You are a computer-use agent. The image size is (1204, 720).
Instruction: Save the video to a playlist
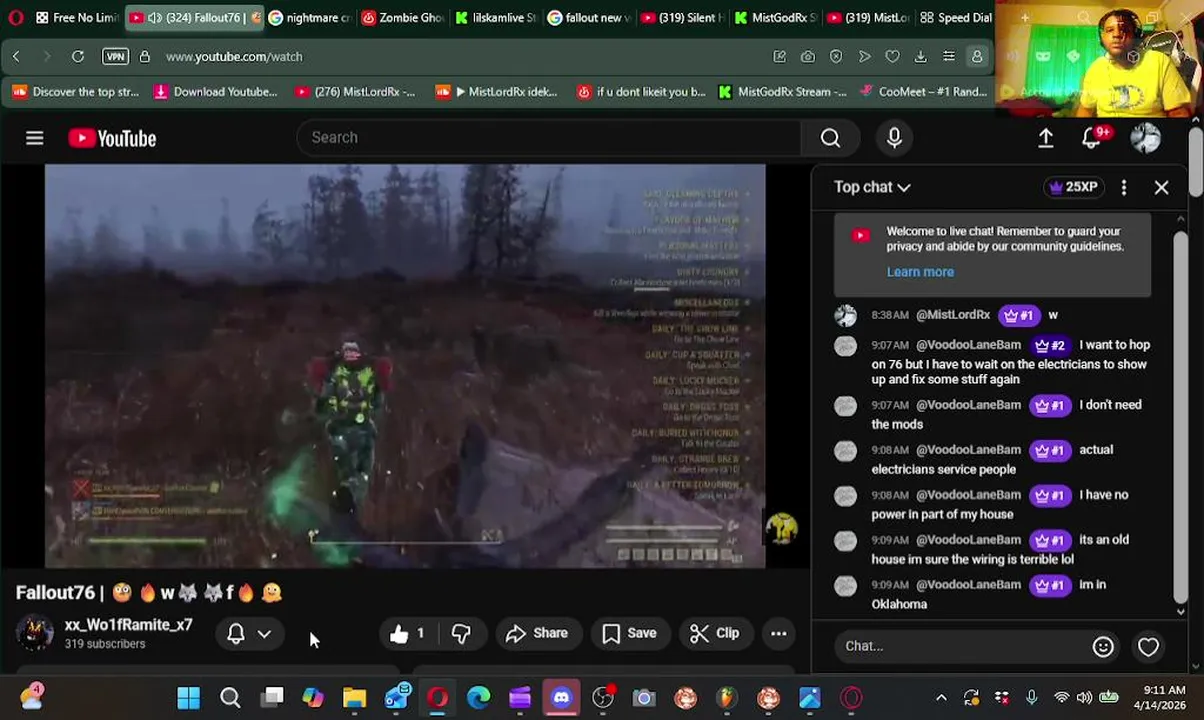629,633
